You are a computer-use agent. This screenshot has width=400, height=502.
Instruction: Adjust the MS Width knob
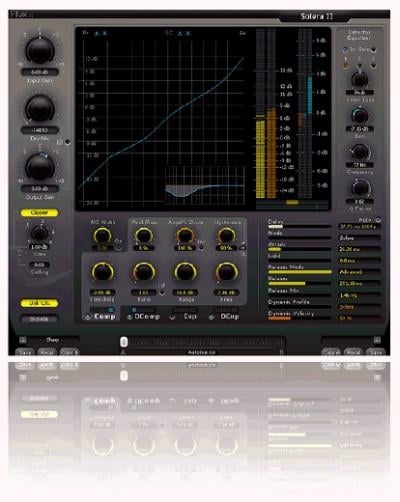point(102,236)
